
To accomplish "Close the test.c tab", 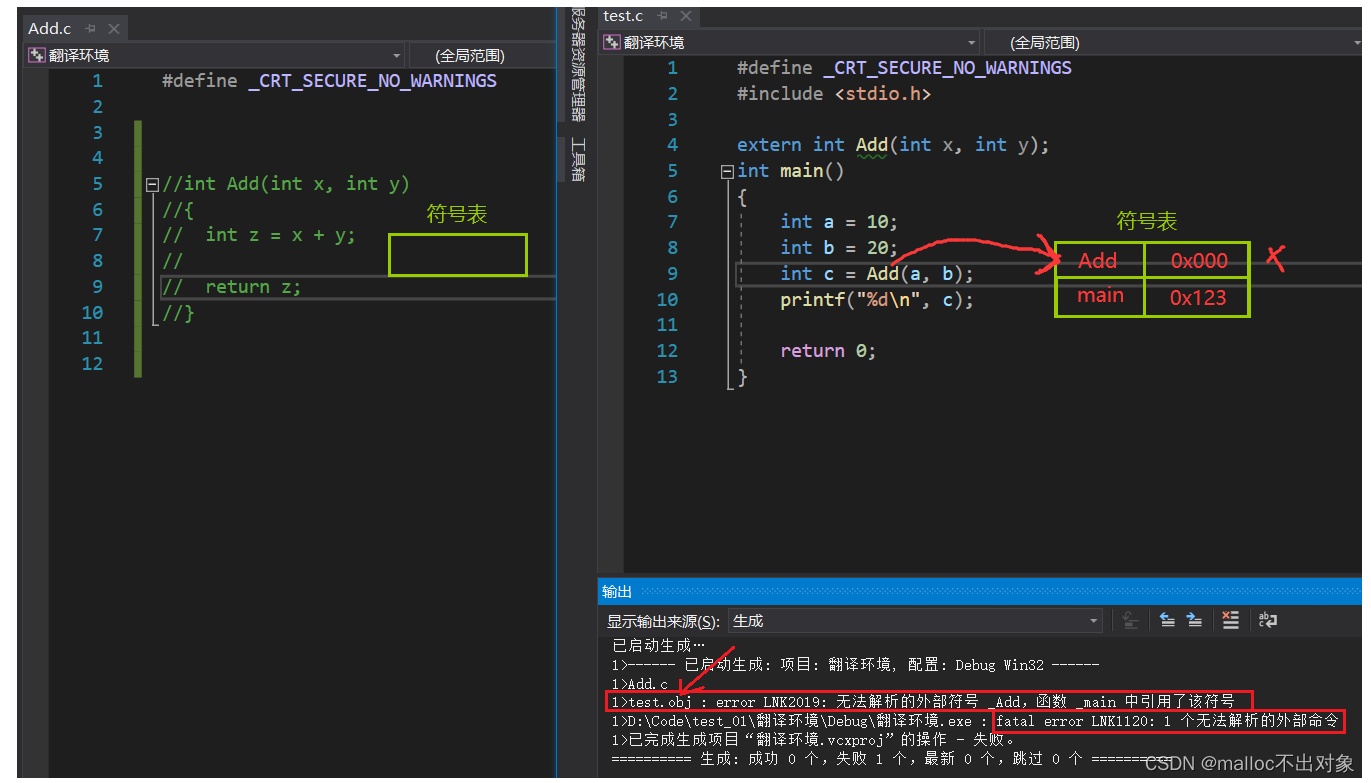I will pos(686,17).
